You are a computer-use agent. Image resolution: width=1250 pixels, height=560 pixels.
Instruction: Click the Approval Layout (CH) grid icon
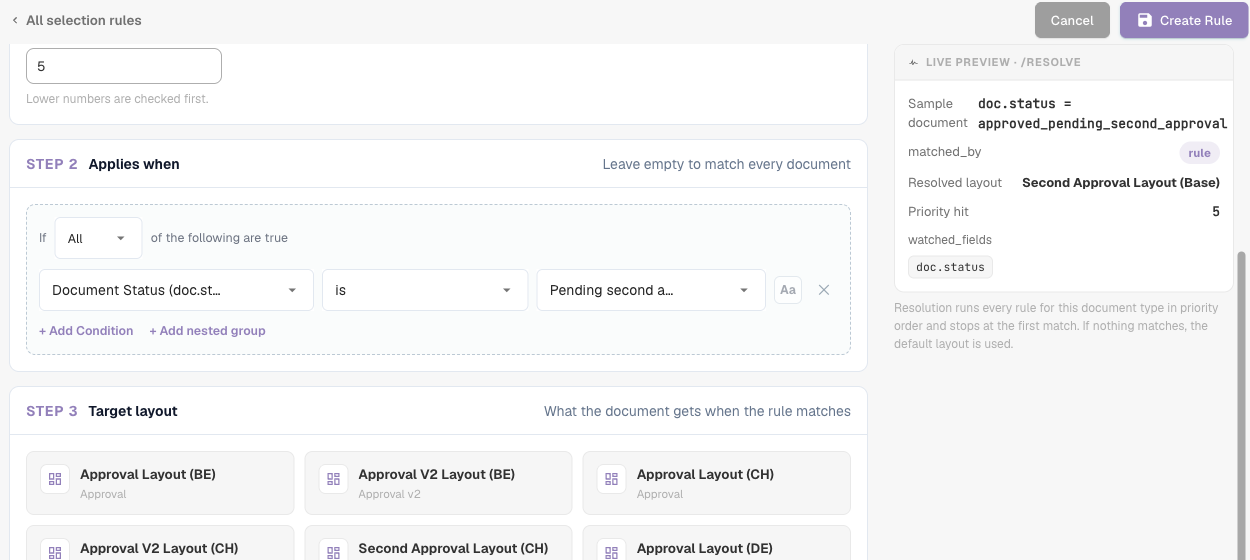(612, 479)
